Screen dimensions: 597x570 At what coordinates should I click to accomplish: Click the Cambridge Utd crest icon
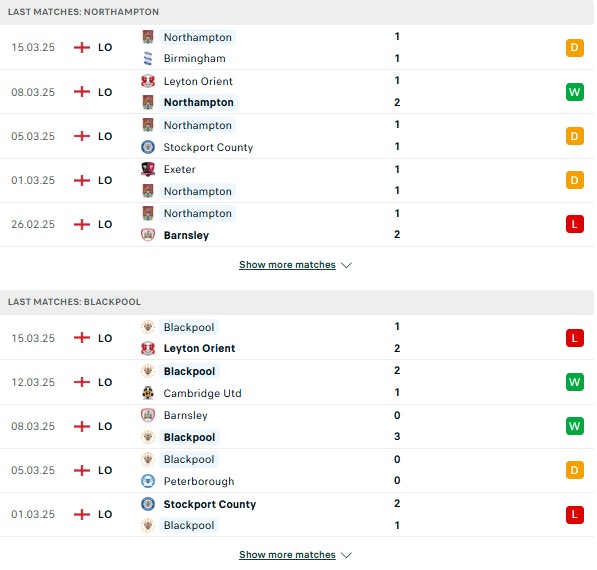[x=148, y=393]
